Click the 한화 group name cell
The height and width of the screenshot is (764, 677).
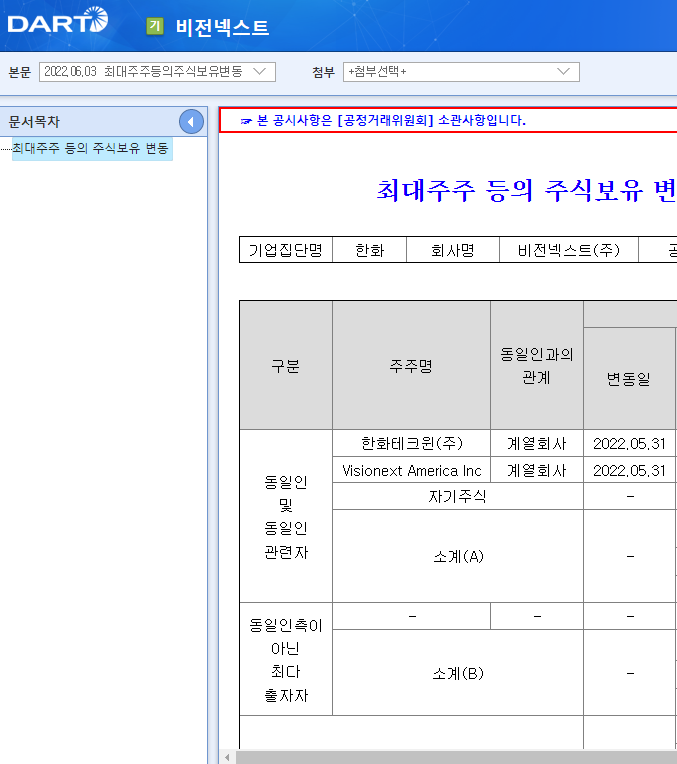369,250
